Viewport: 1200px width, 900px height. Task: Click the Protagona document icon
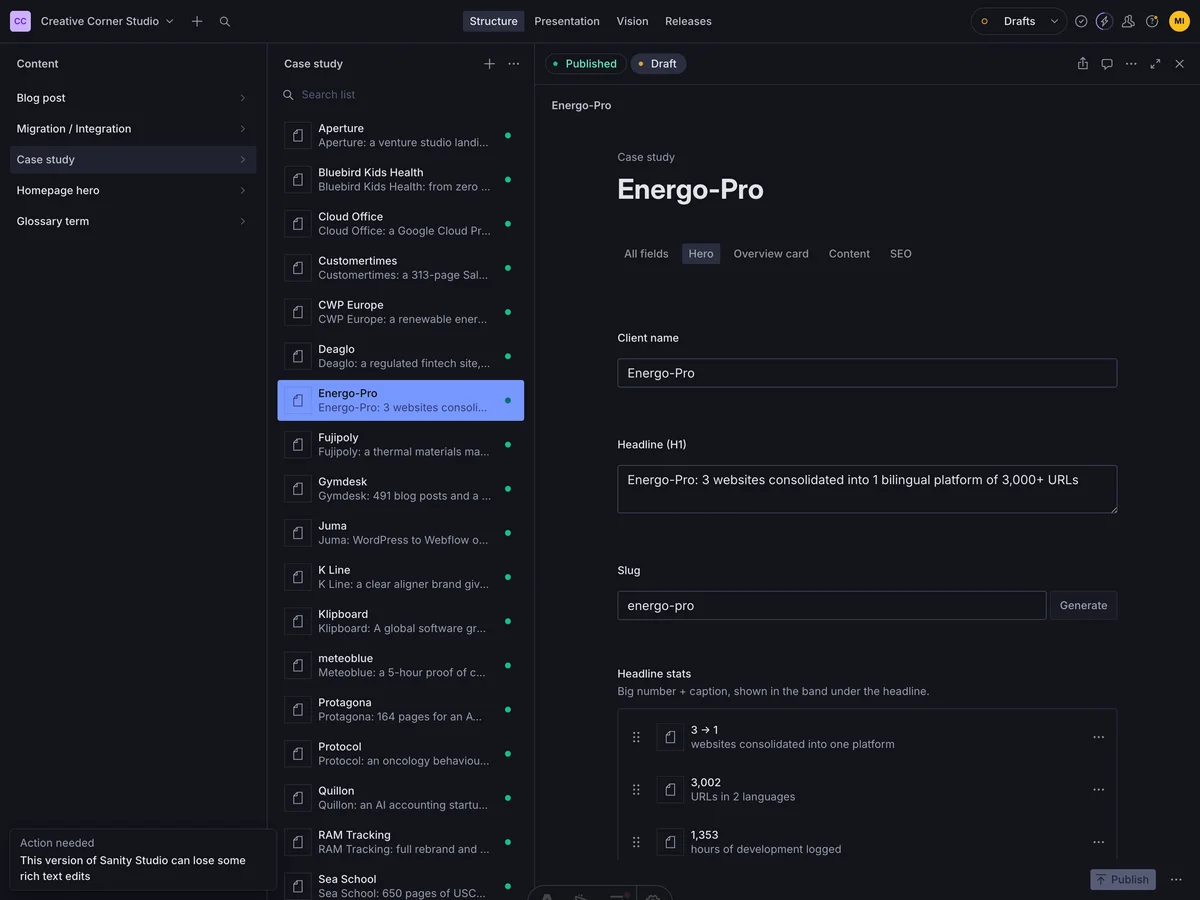(x=298, y=709)
